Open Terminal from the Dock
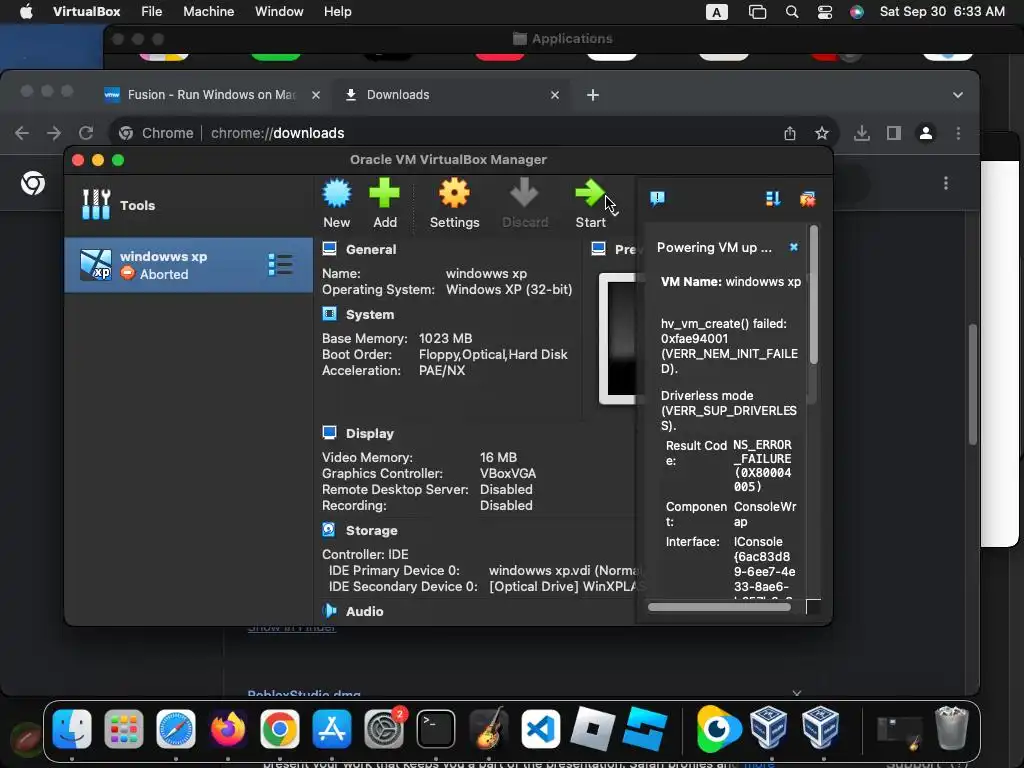Image resolution: width=1024 pixels, height=768 pixels. (436, 729)
